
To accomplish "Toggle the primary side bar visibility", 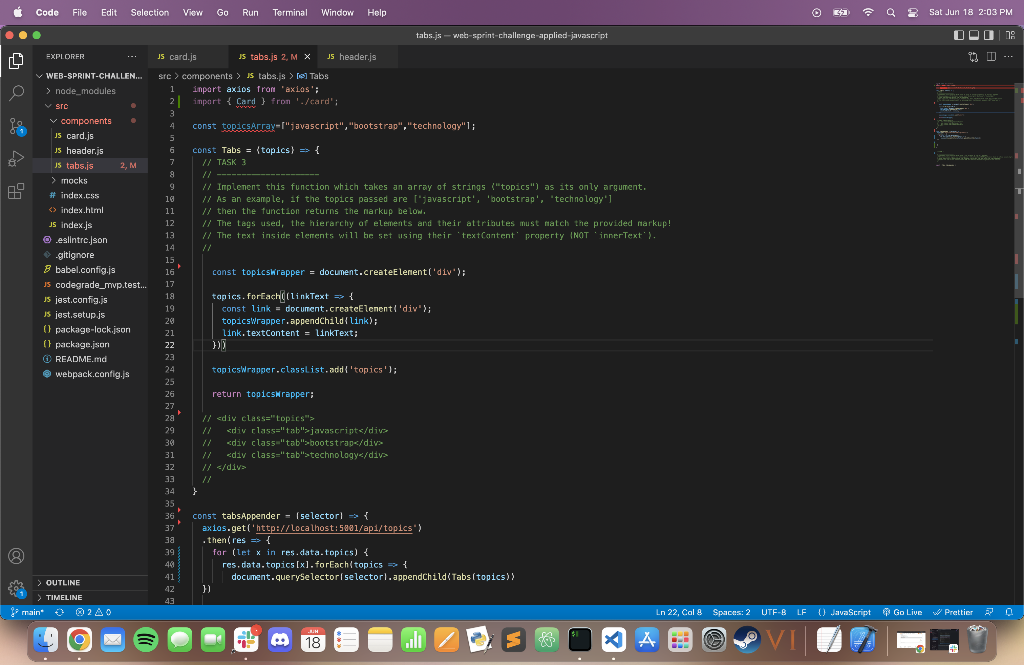I will (960, 35).
